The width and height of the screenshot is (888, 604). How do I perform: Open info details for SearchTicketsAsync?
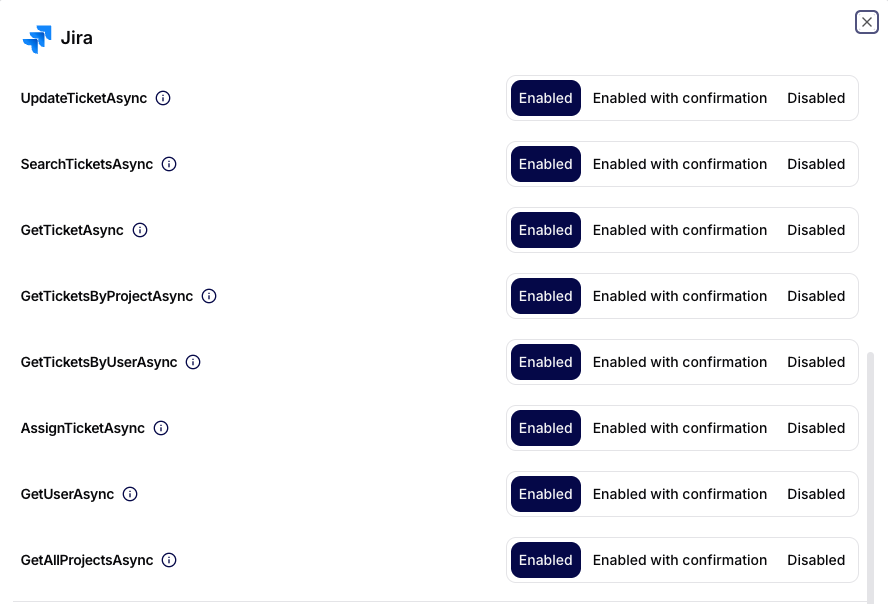pyautogui.click(x=170, y=164)
